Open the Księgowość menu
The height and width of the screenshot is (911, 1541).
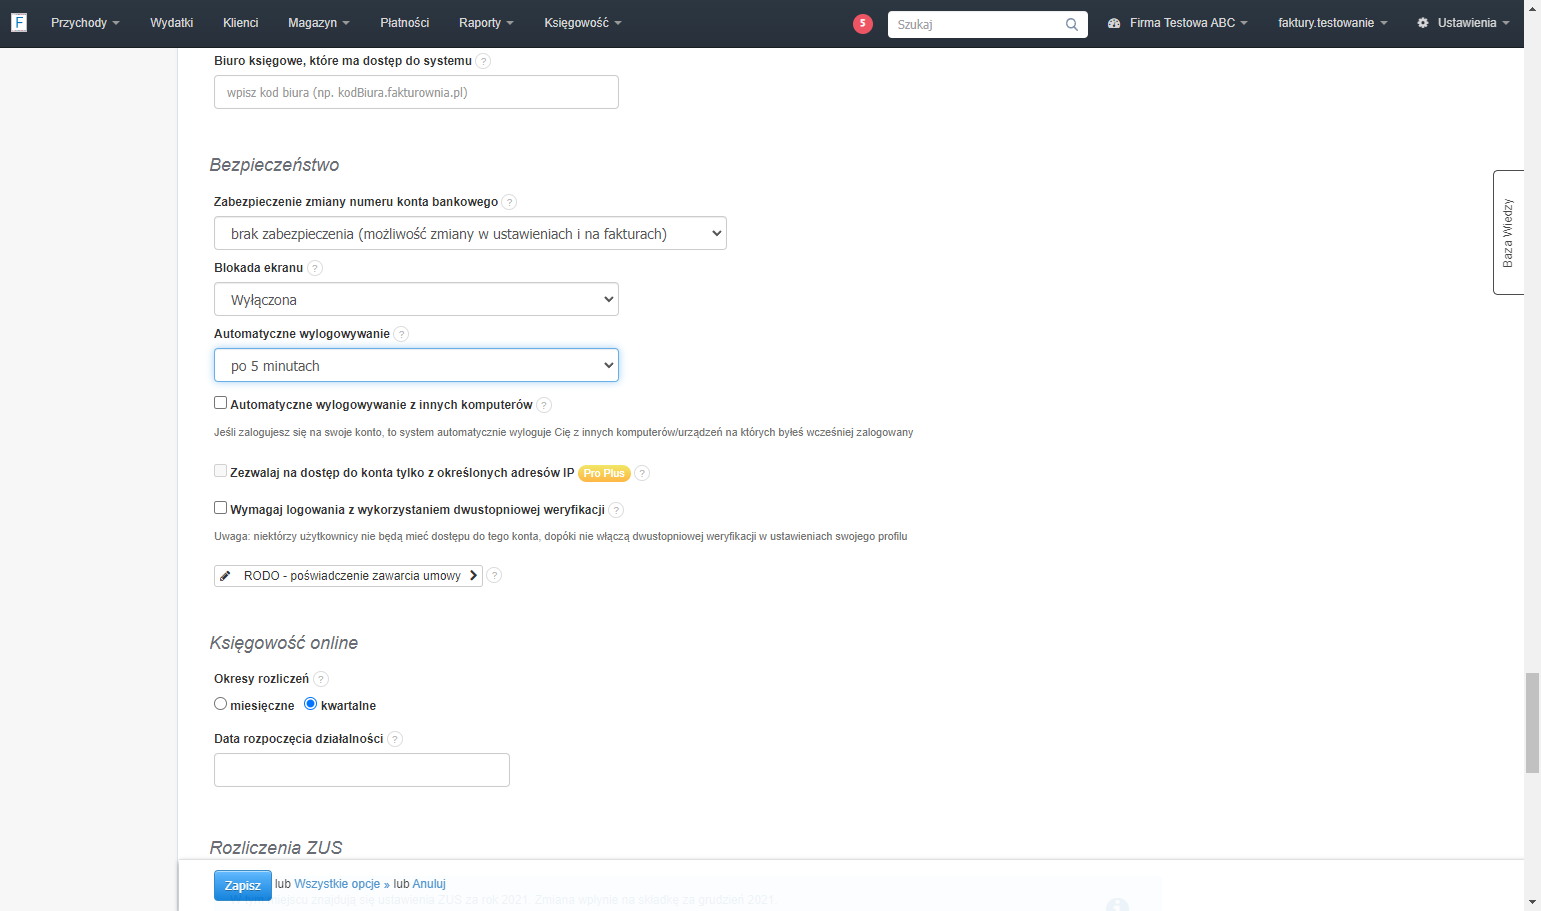tap(583, 23)
